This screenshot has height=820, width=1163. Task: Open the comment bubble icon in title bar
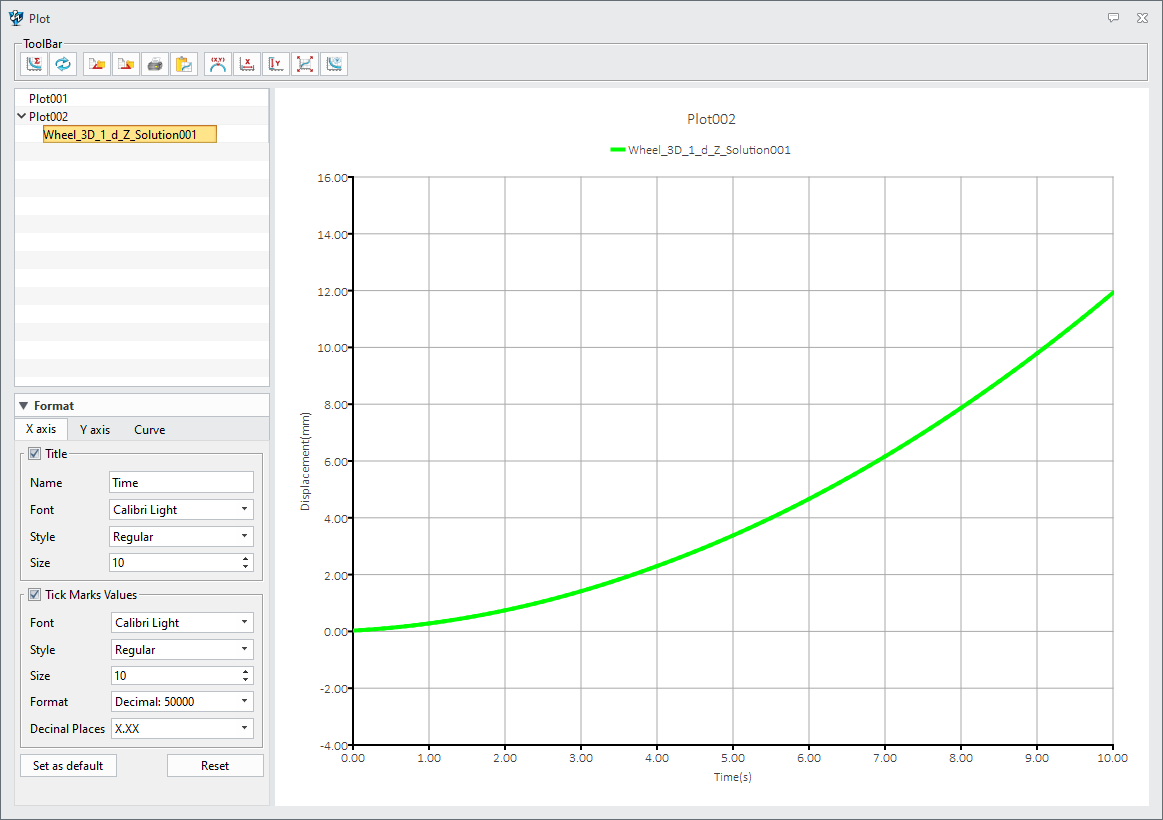point(1113,18)
